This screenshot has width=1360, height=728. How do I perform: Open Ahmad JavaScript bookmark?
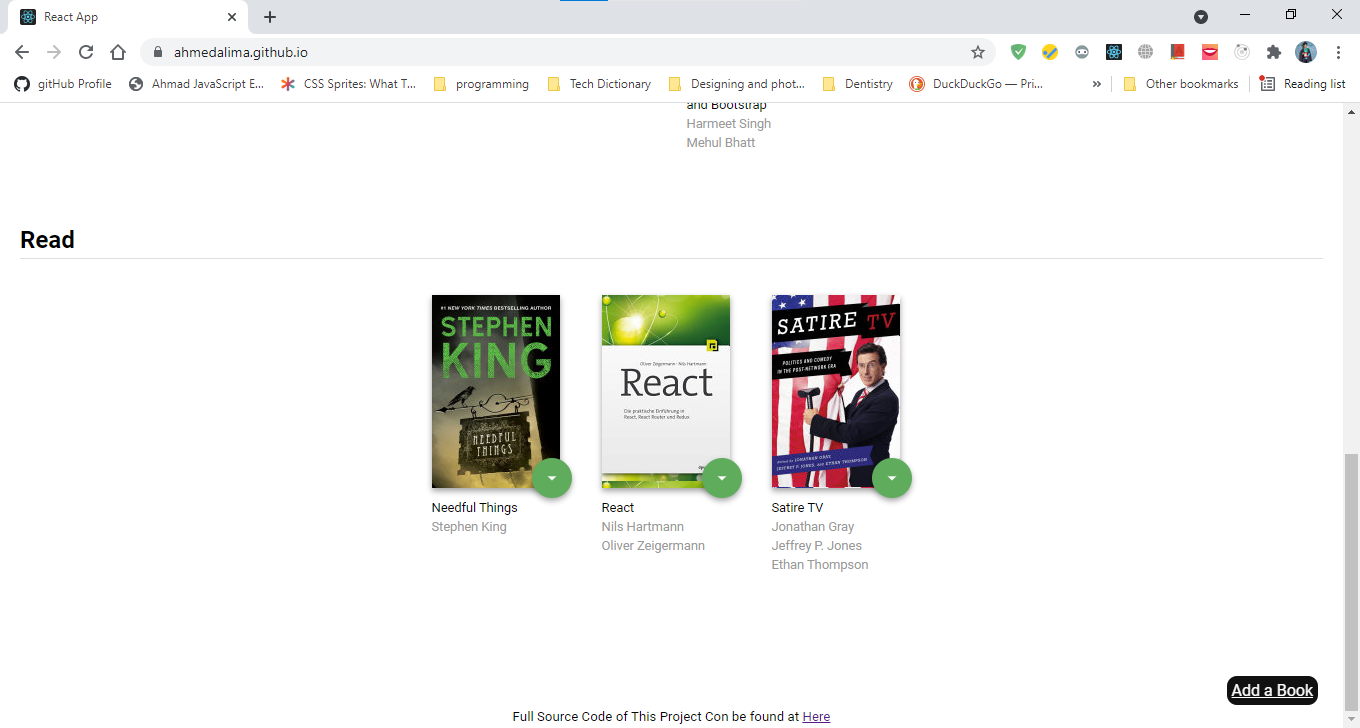(x=197, y=84)
